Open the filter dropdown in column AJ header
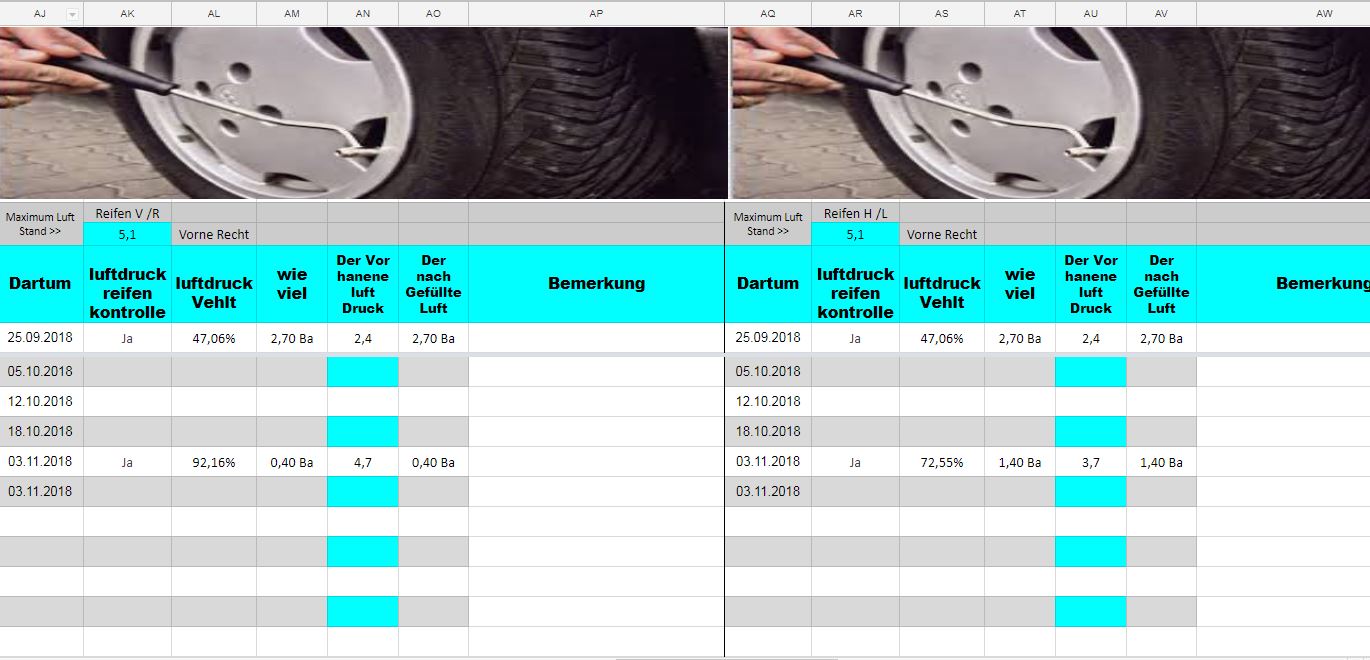The width and height of the screenshot is (1370, 660). tap(72, 14)
